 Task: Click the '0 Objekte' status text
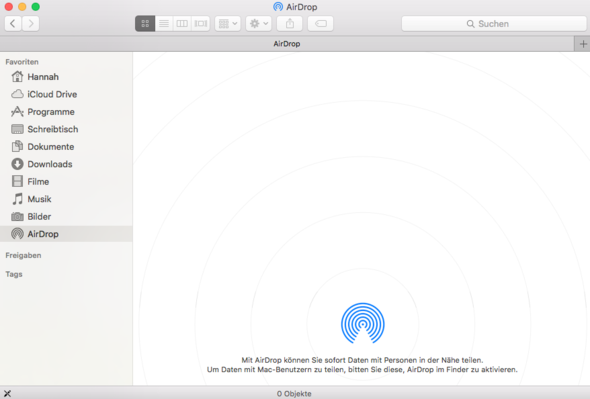[x=294, y=394]
